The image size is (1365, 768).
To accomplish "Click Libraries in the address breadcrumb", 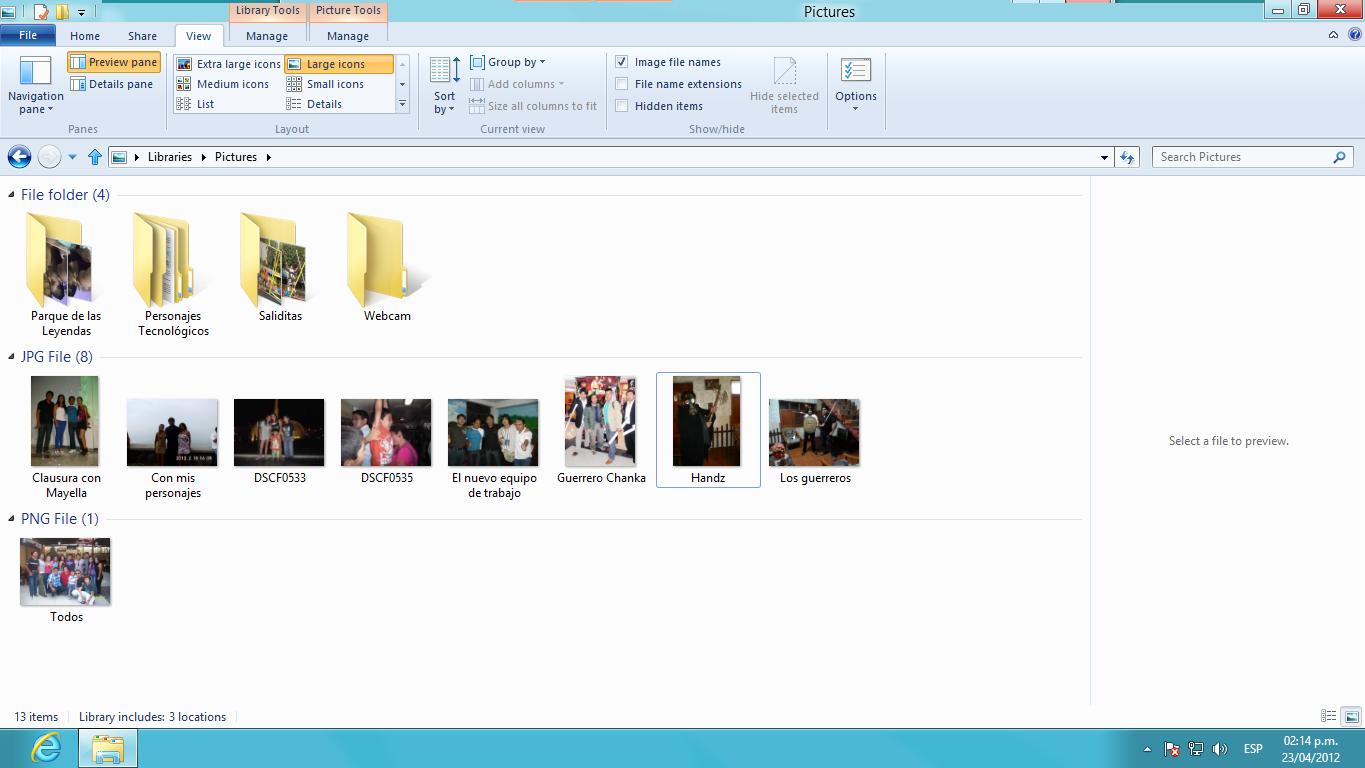I will pos(169,157).
